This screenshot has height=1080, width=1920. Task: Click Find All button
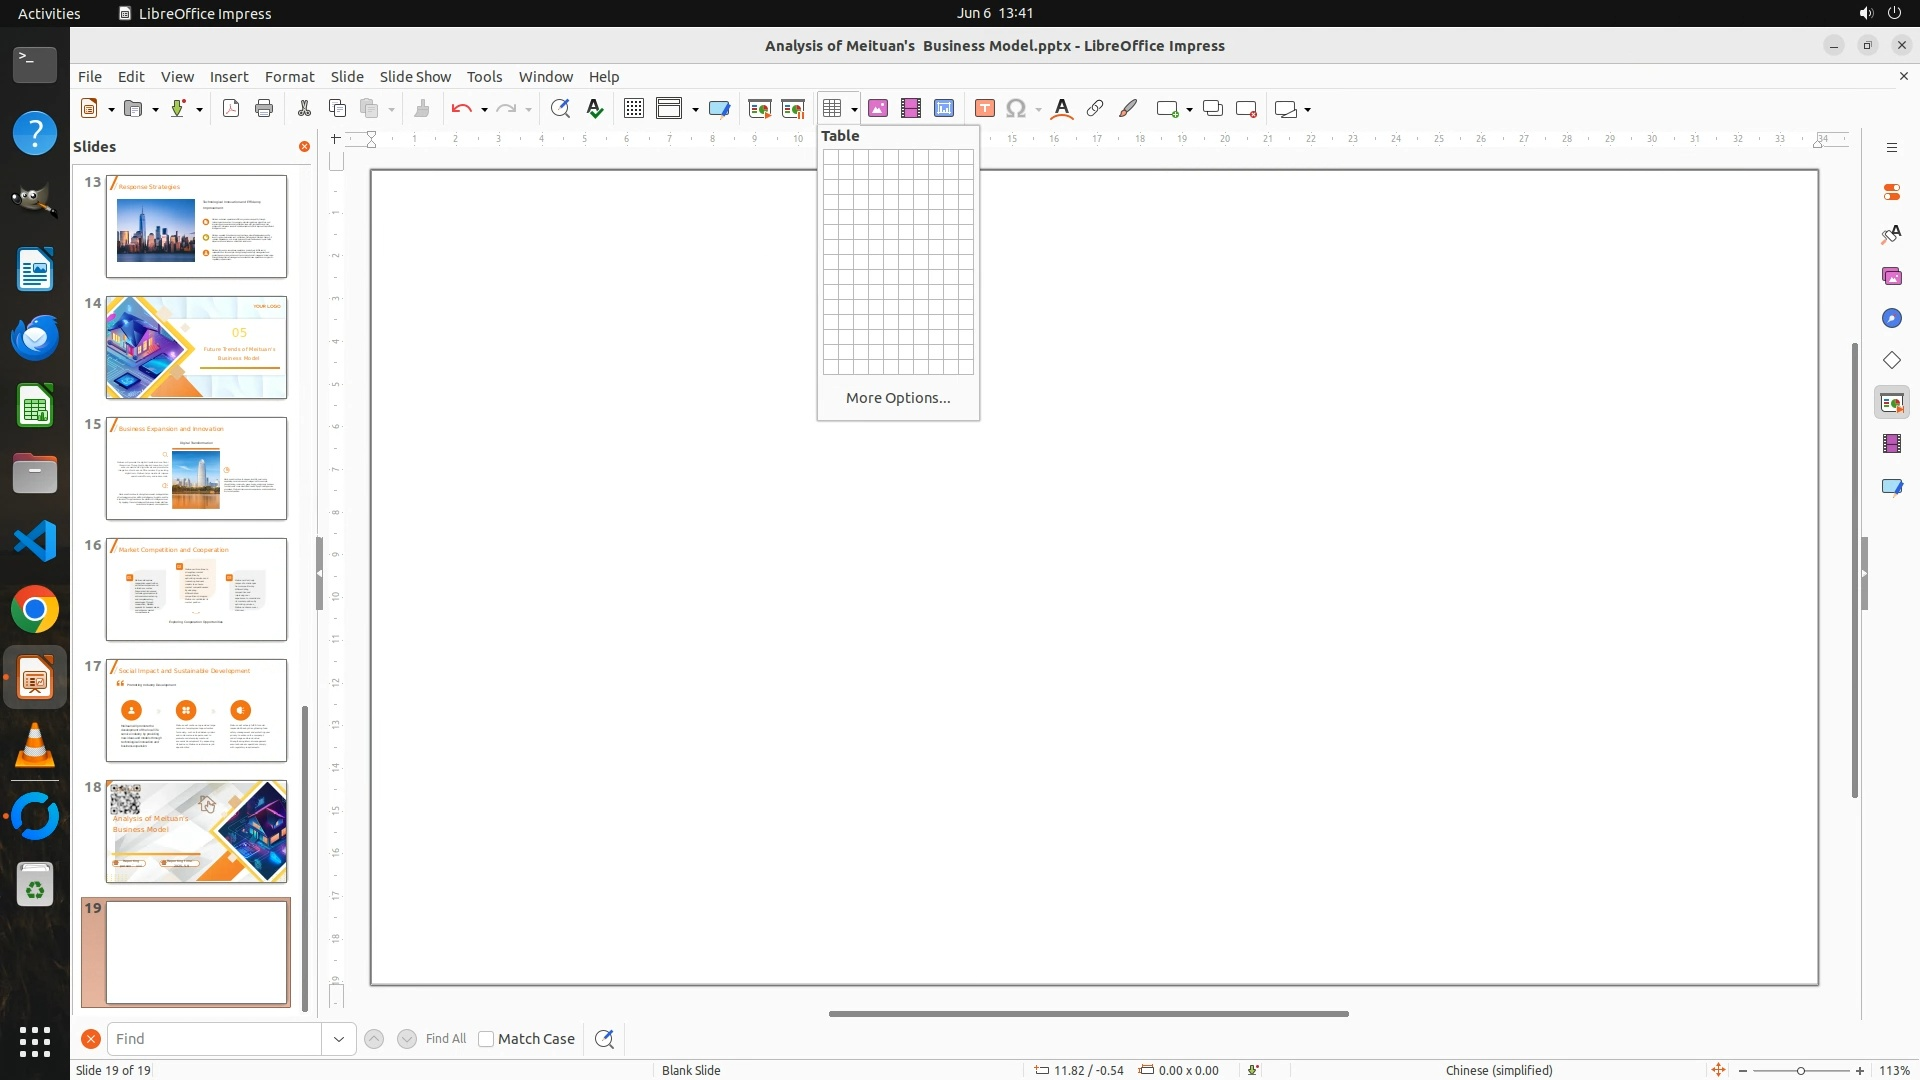[445, 1039]
